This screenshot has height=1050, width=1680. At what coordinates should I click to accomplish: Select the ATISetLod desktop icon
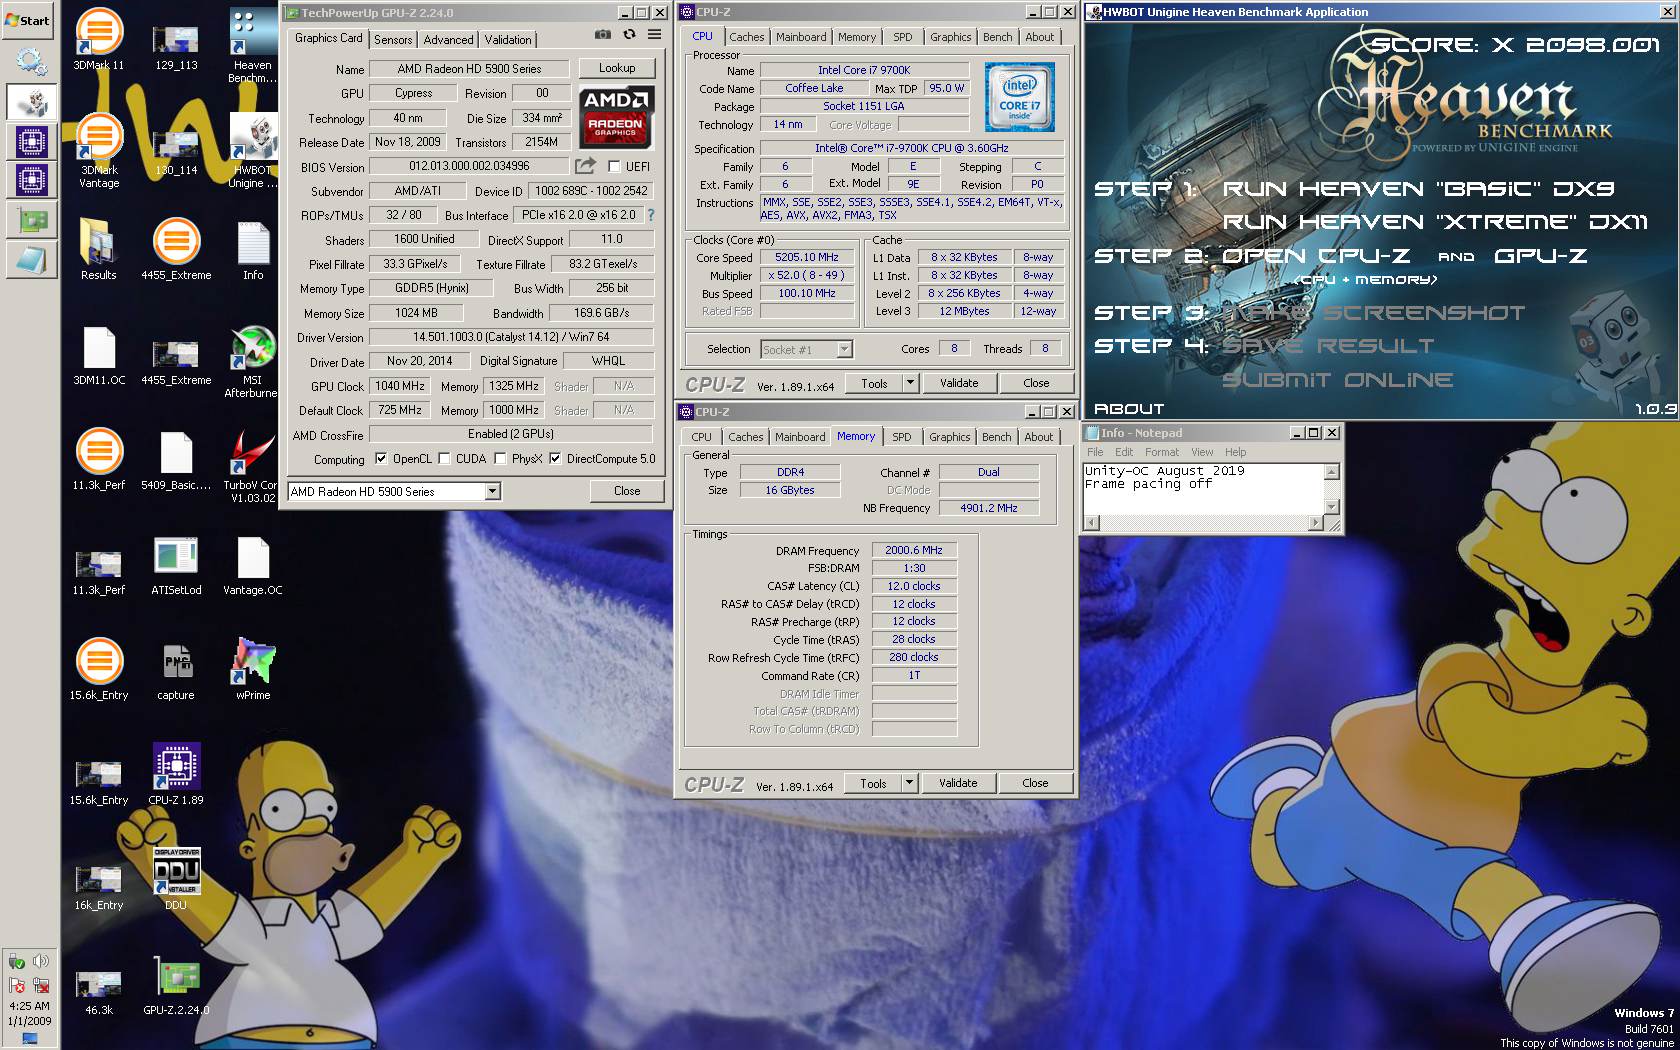click(x=176, y=566)
